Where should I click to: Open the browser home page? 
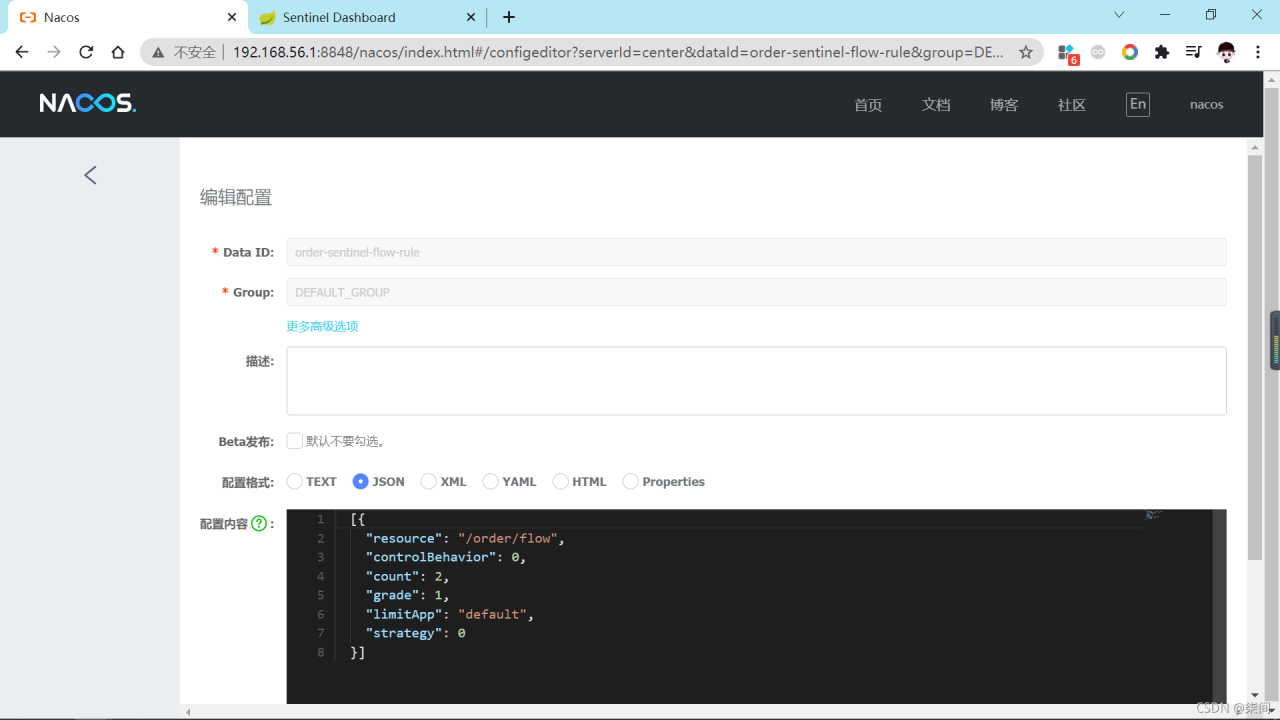118,52
